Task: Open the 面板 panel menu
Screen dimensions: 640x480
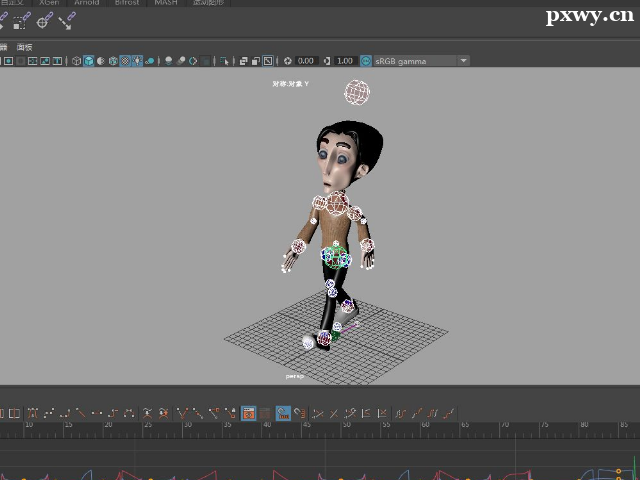Action: point(24,47)
